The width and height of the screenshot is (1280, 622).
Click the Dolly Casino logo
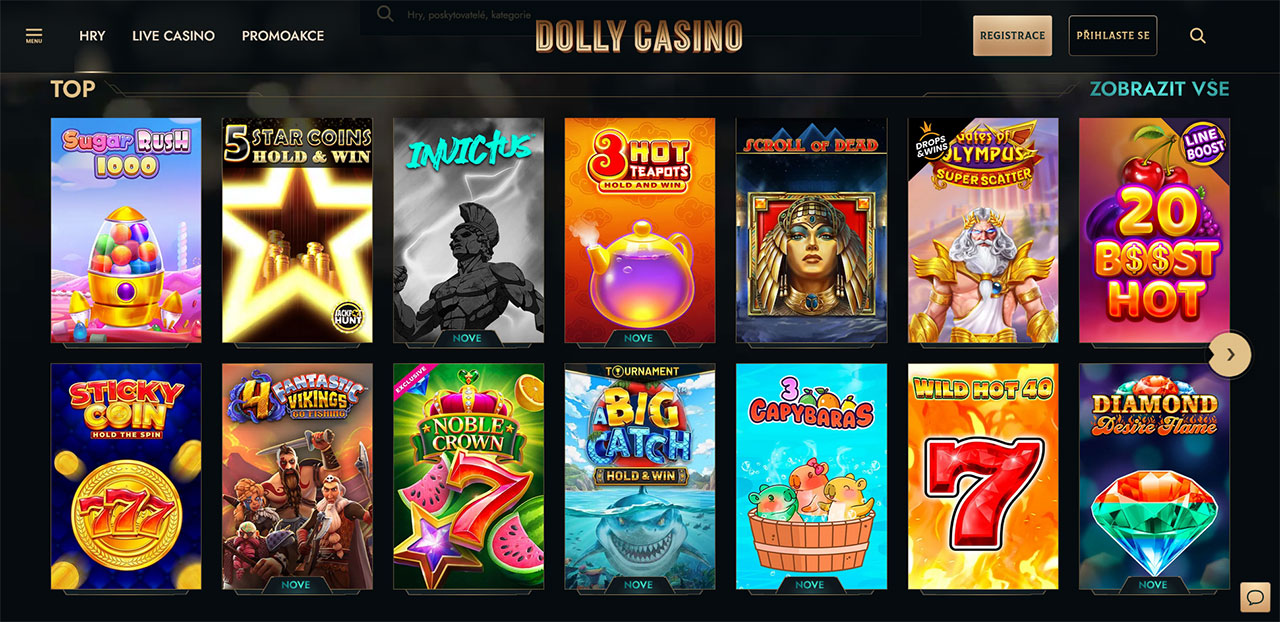(x=639, y=36)
